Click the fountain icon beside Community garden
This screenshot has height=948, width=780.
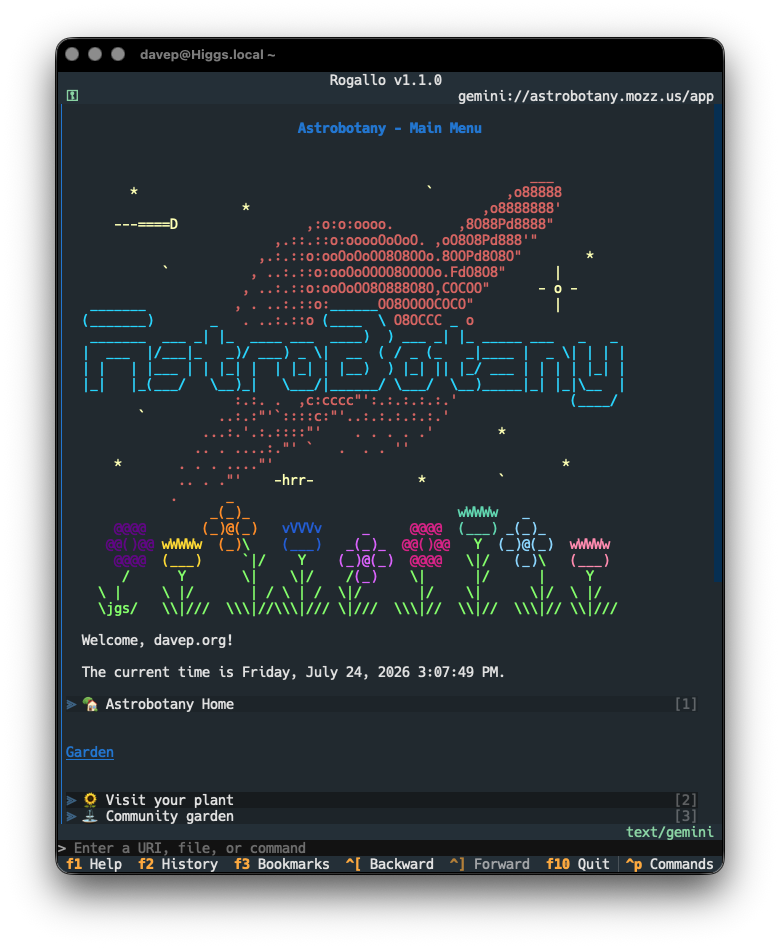tap(90, 816)
